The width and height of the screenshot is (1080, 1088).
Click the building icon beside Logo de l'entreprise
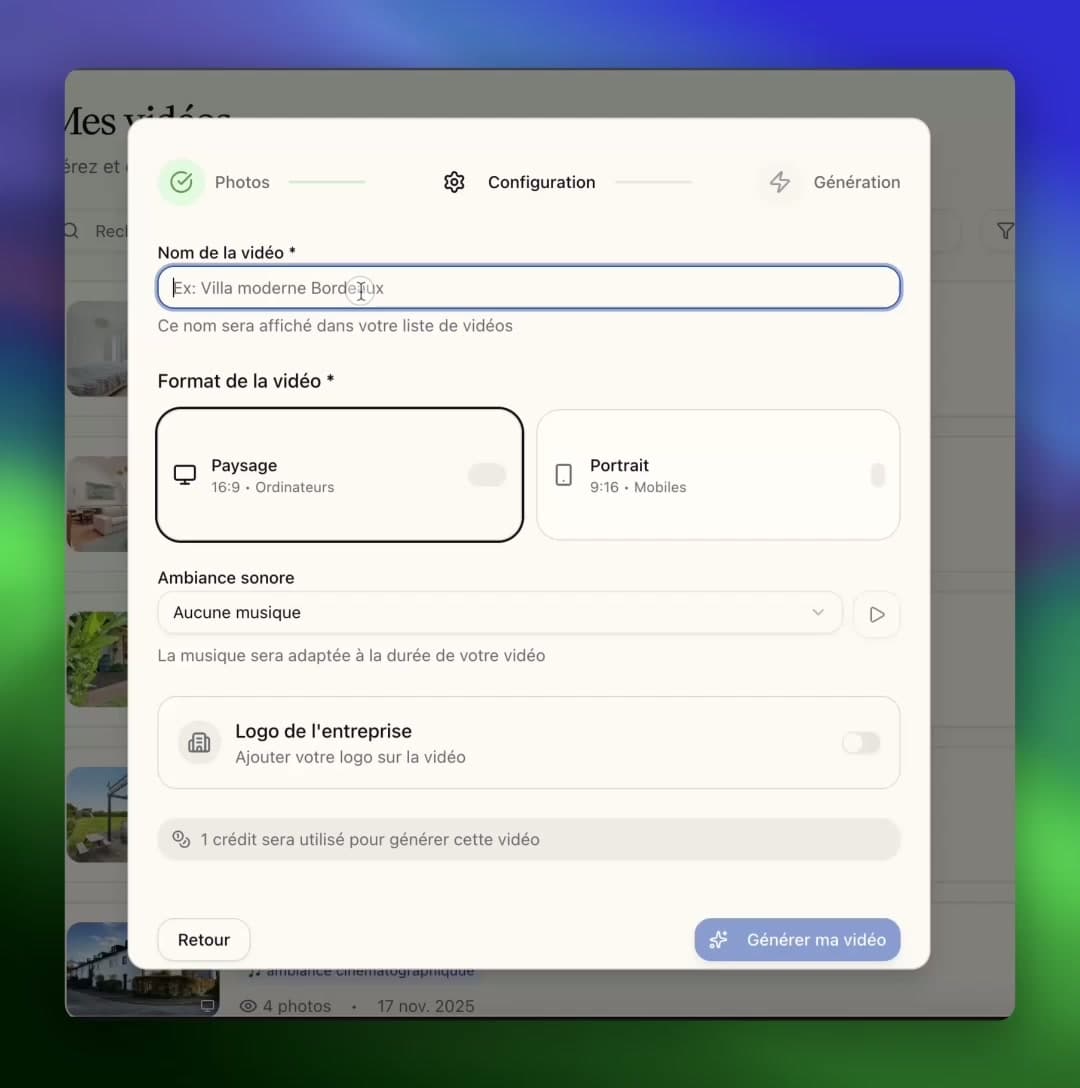pyautogui.click(x=198, y=742)
